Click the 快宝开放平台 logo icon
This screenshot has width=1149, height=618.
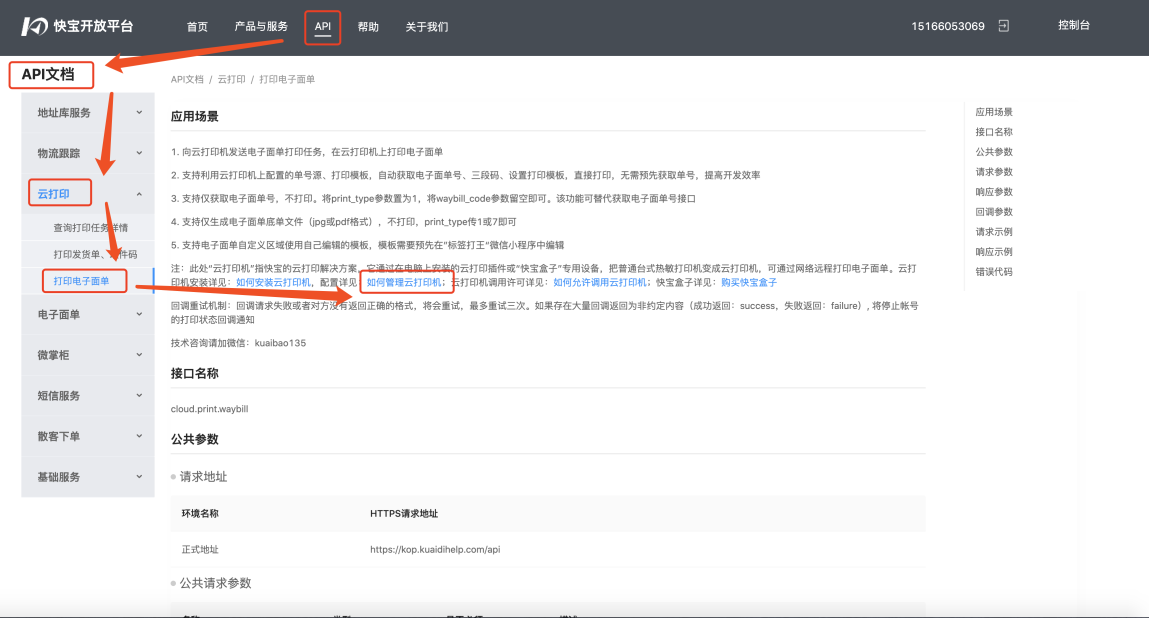[35, 26]
